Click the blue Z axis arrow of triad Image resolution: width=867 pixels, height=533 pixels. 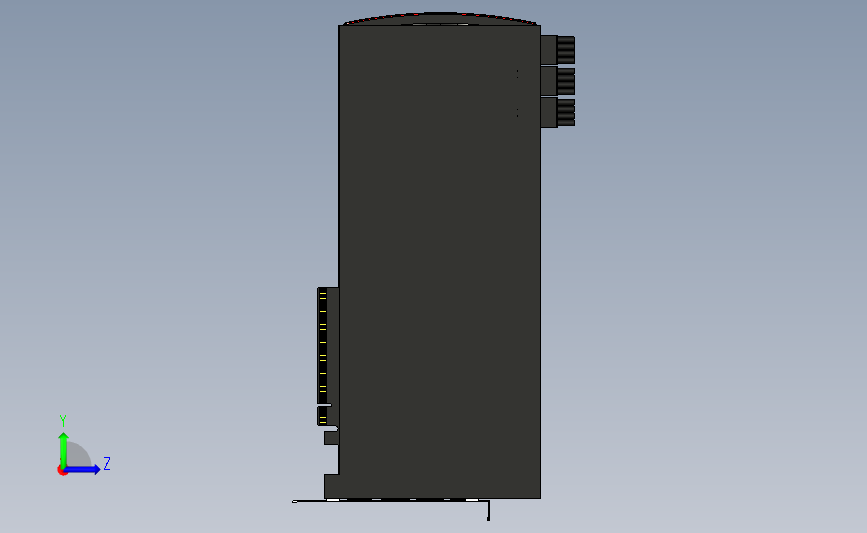coord(83,470)
